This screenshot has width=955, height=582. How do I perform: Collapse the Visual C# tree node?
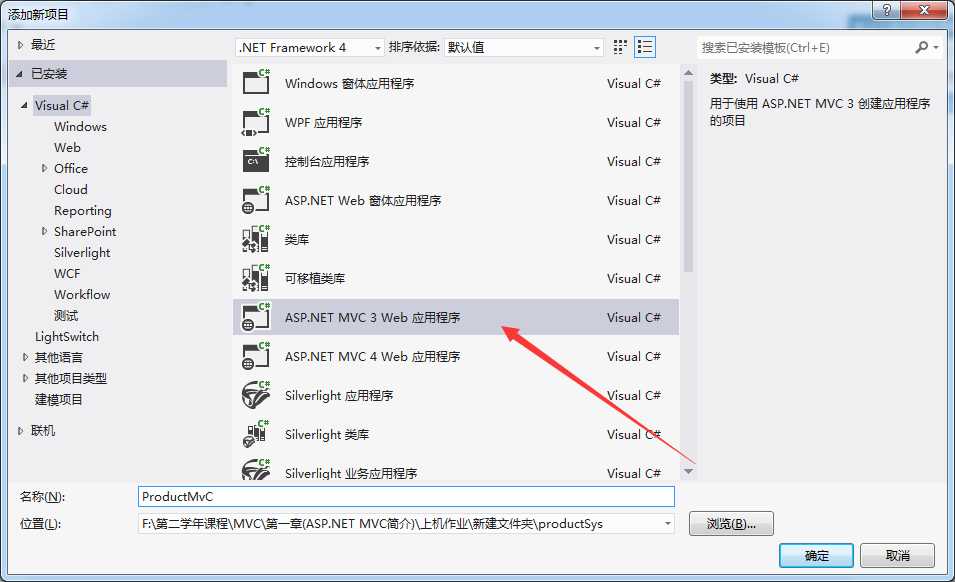point(24,105)
